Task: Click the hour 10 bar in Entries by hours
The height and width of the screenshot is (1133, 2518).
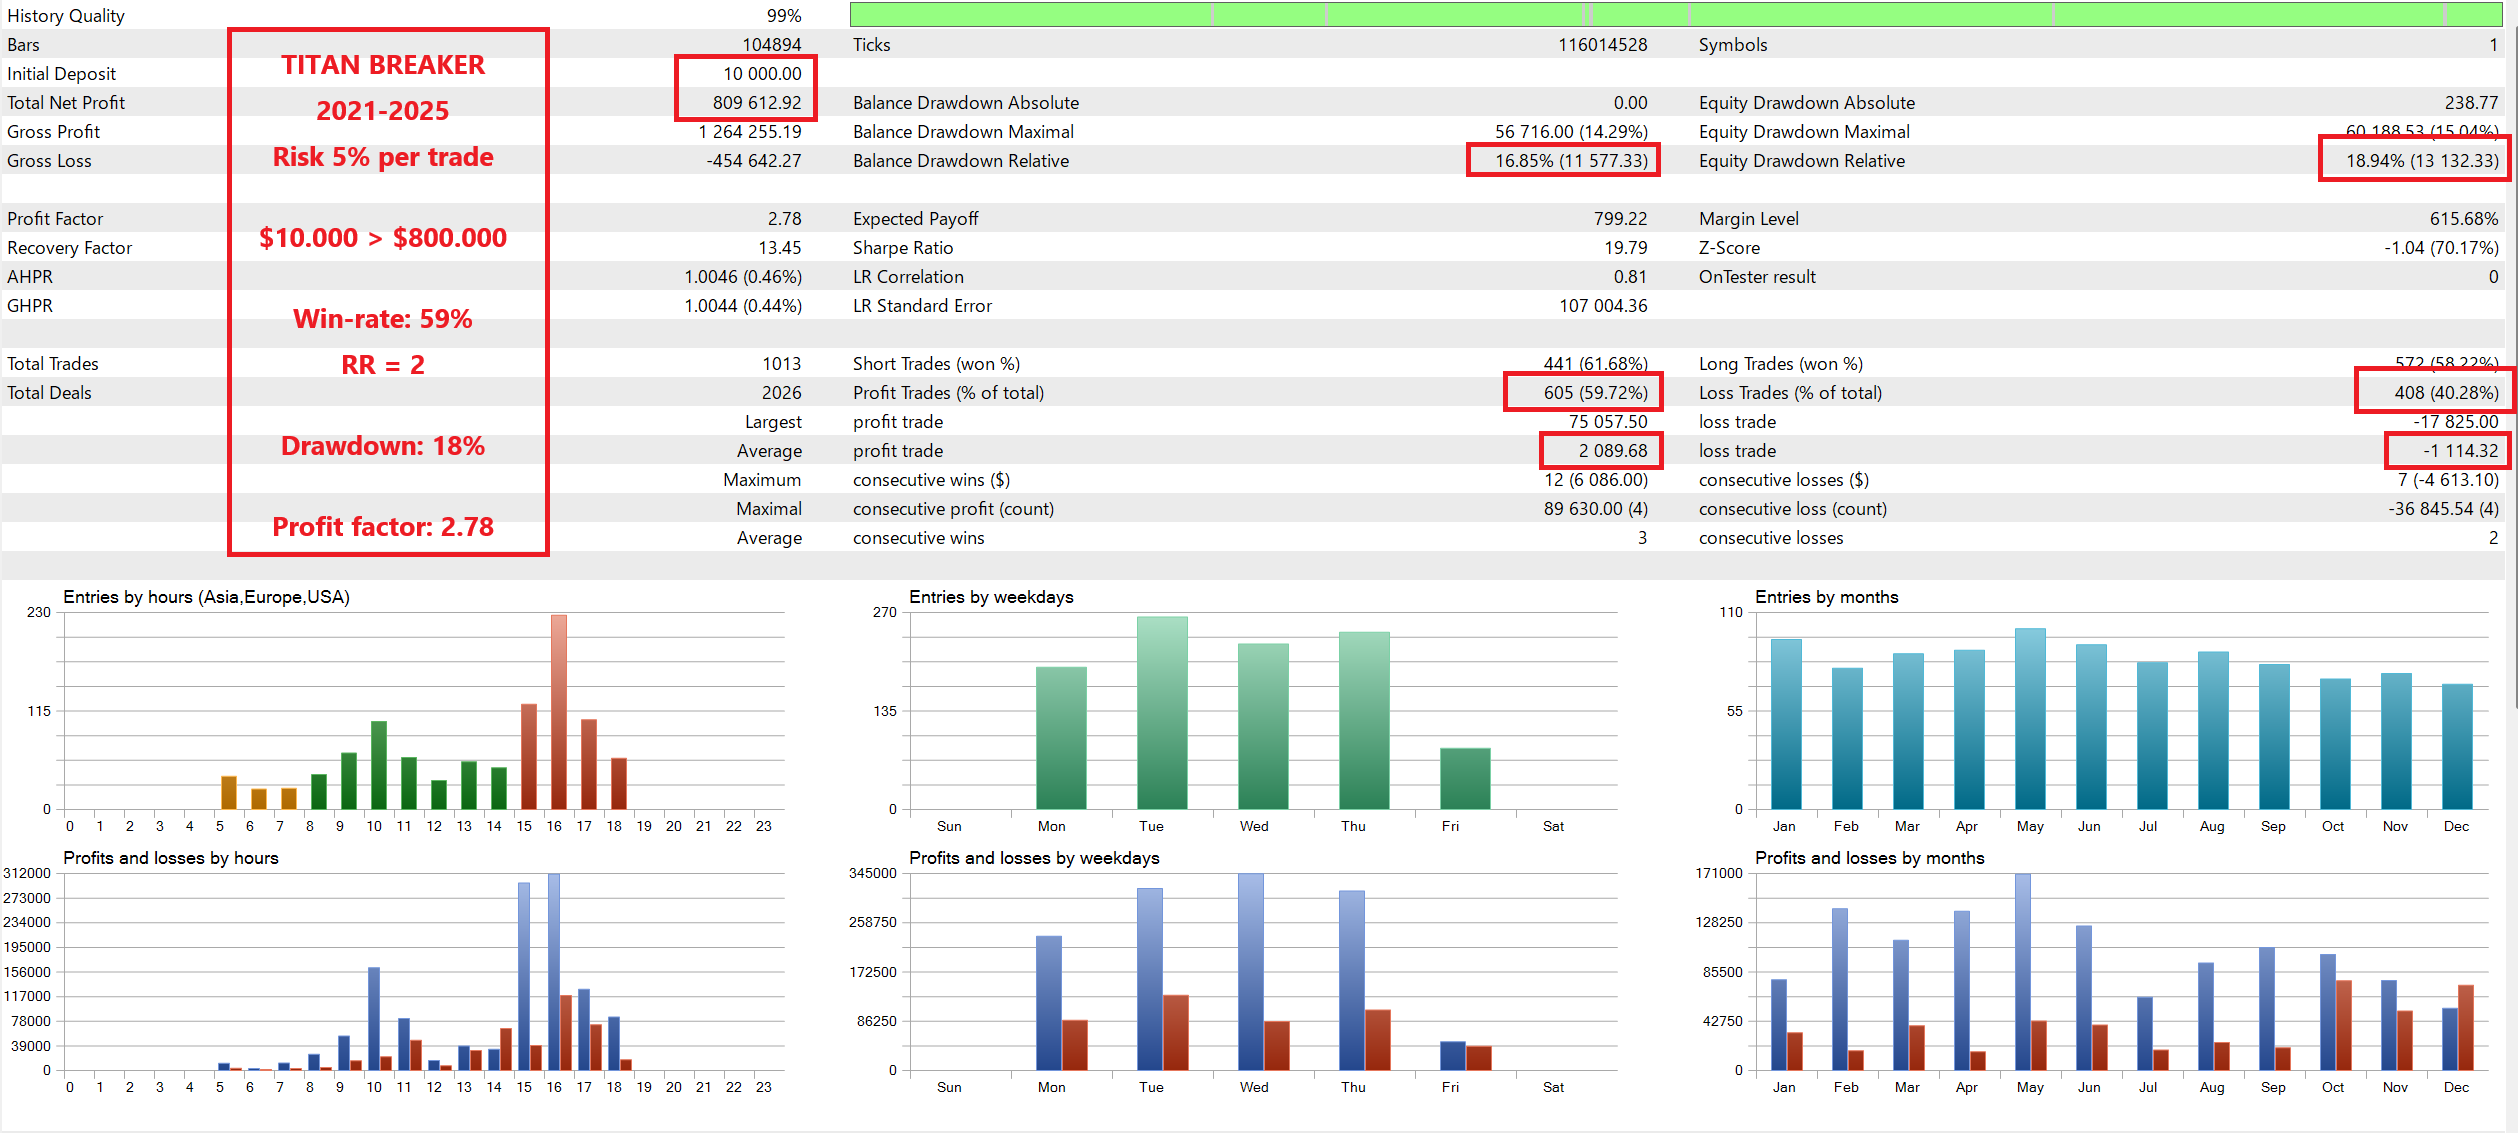Action: point(379,765)
